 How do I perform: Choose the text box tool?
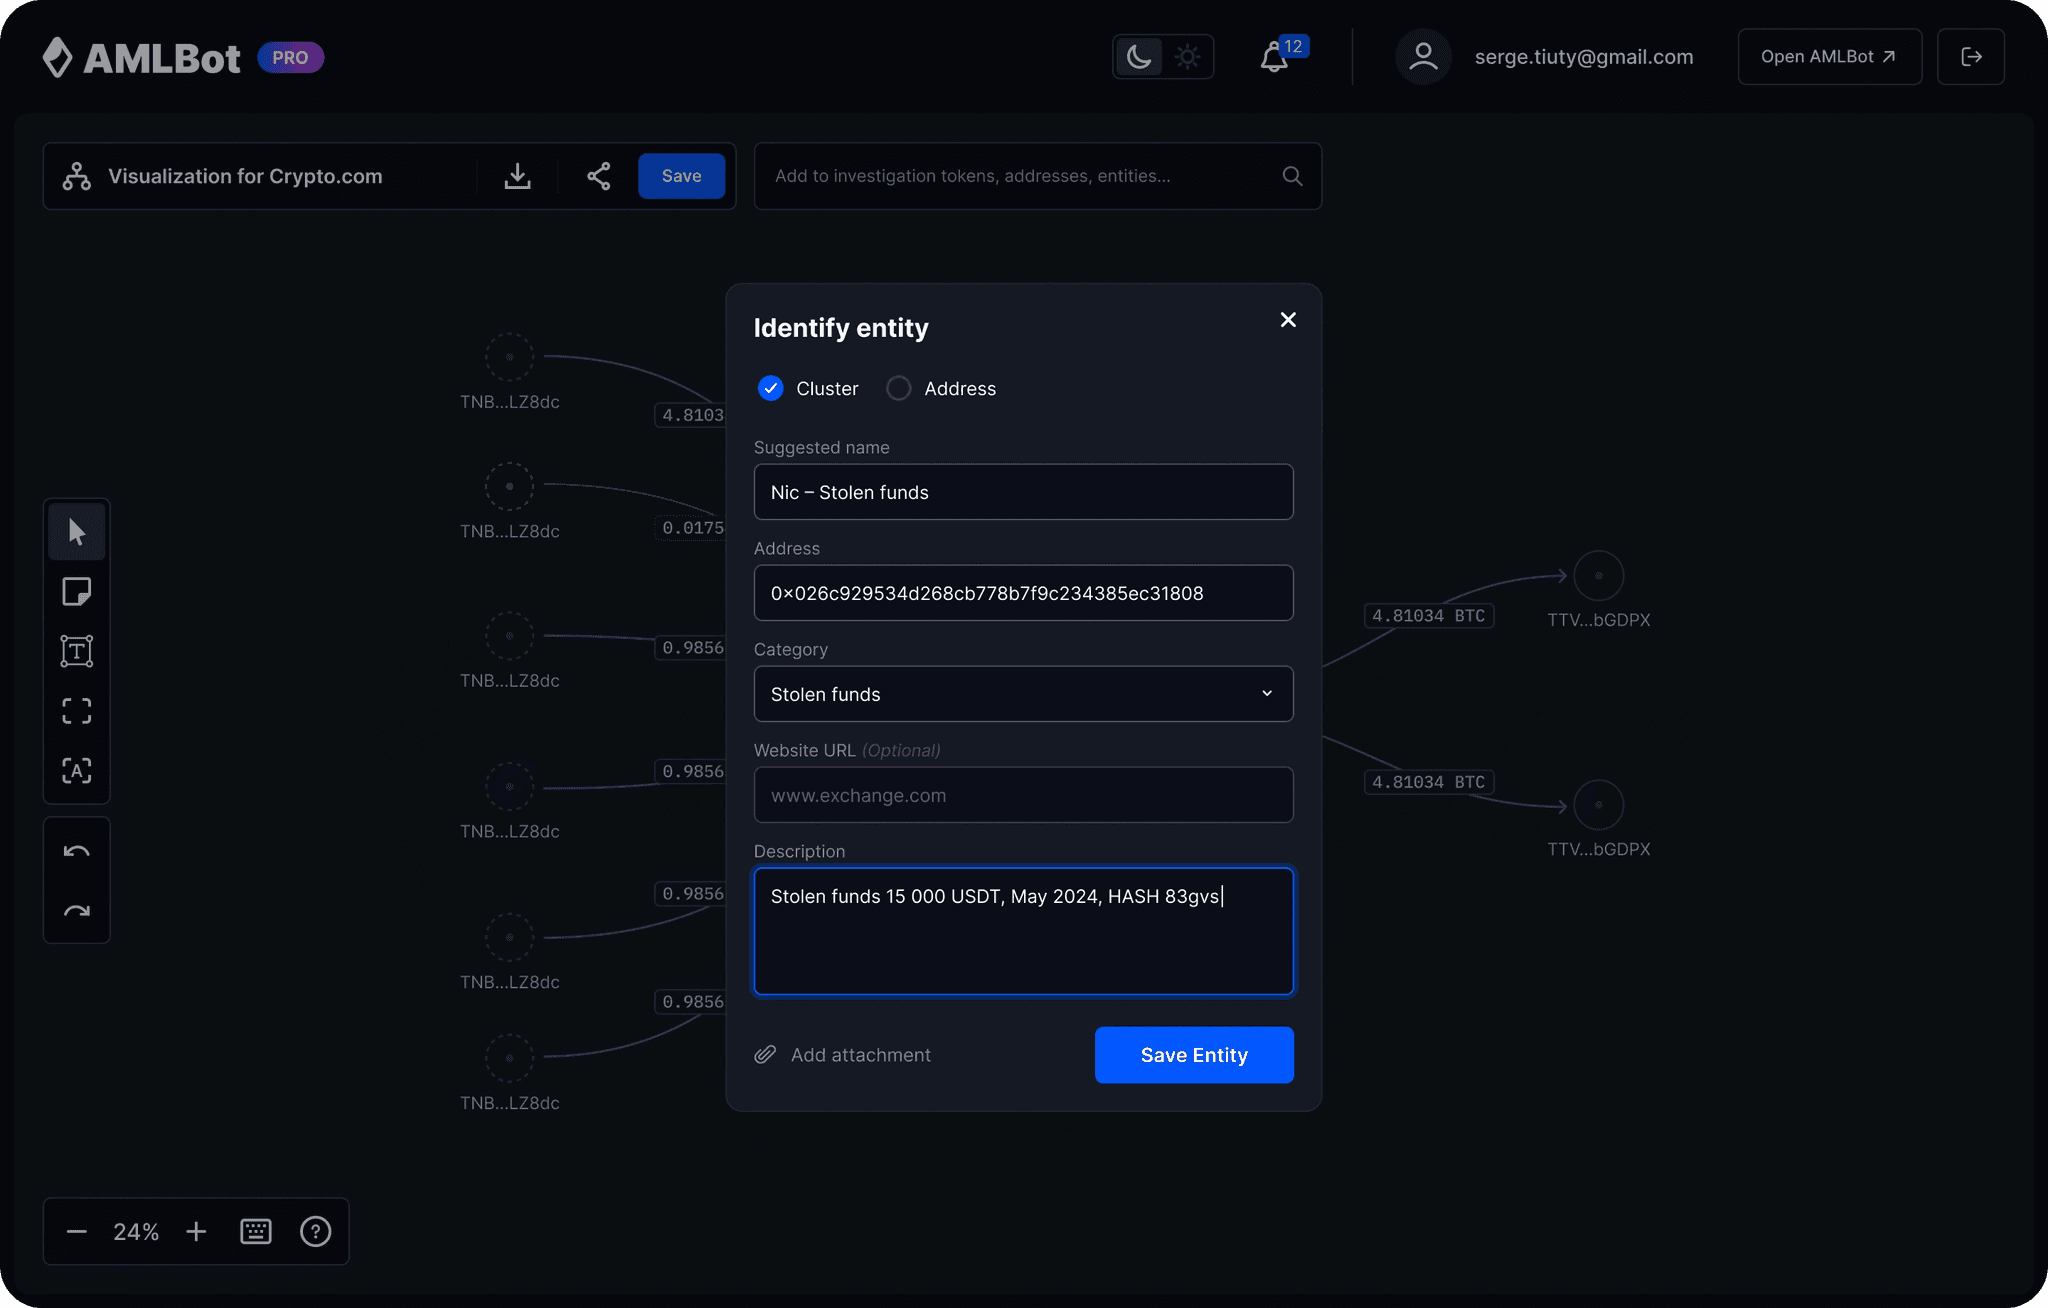tap(77, 651)
